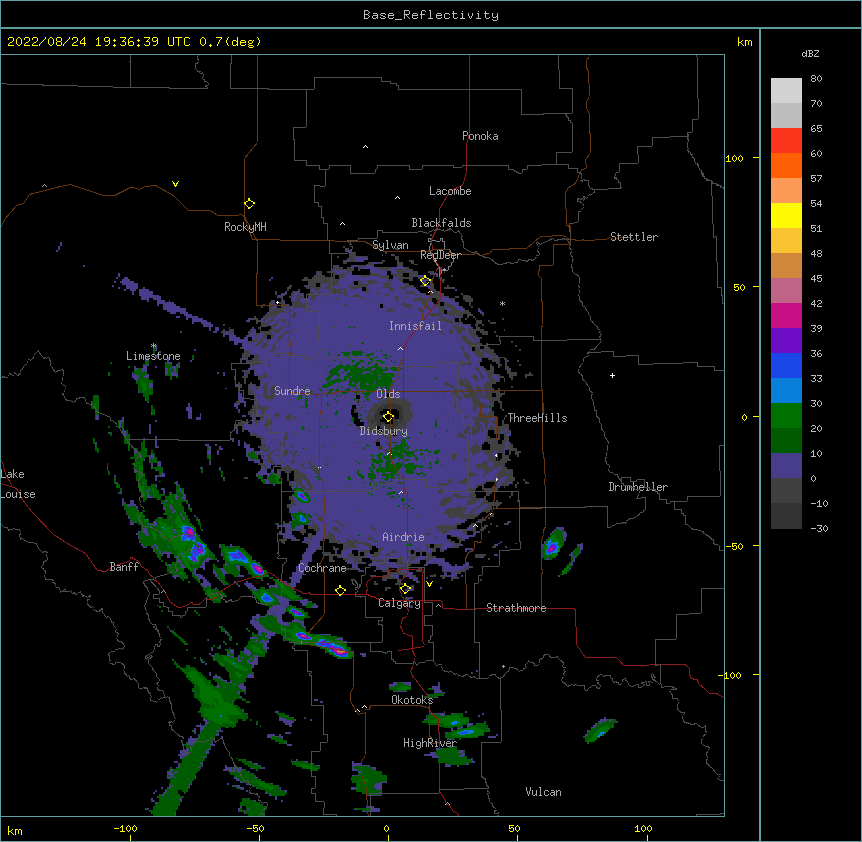Select the Lacombe city label
The image size is (862, 842).
pyautogui.click(x=450, y=191)
